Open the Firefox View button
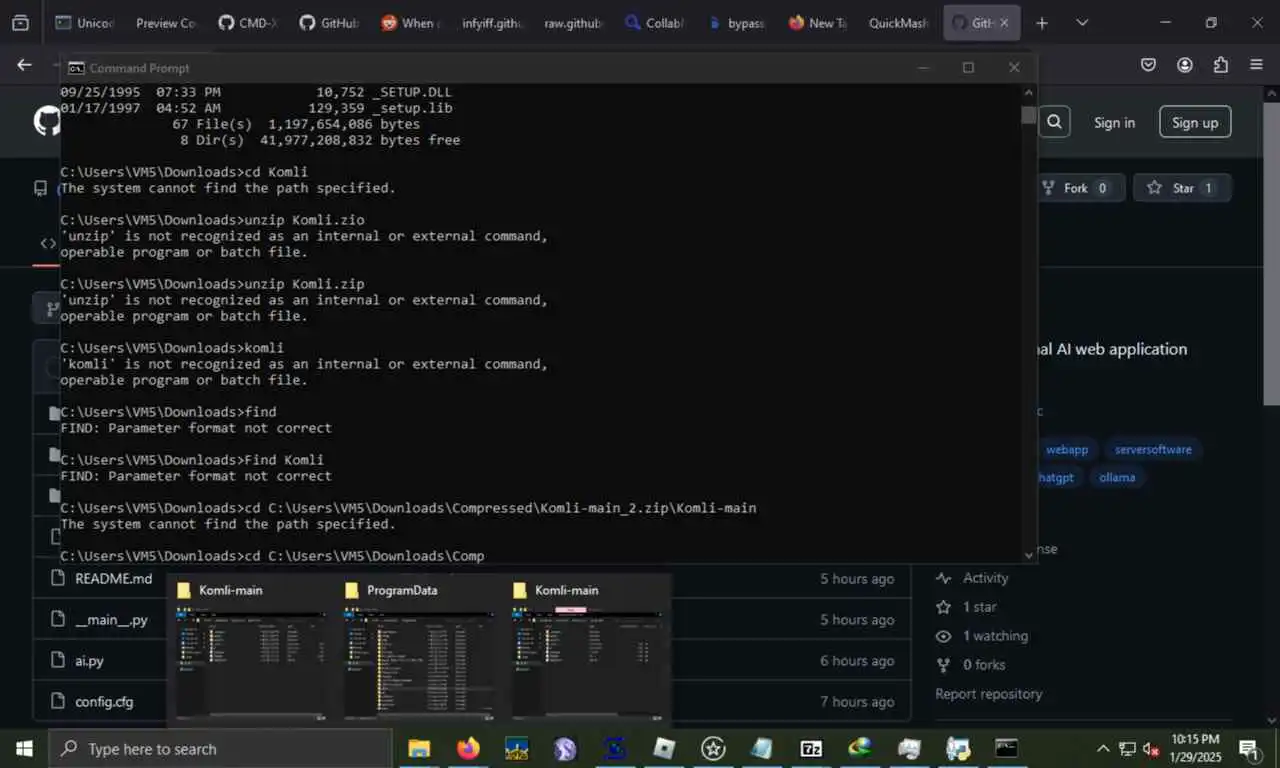The image size is (1280, 768). [x=20, y=22]
